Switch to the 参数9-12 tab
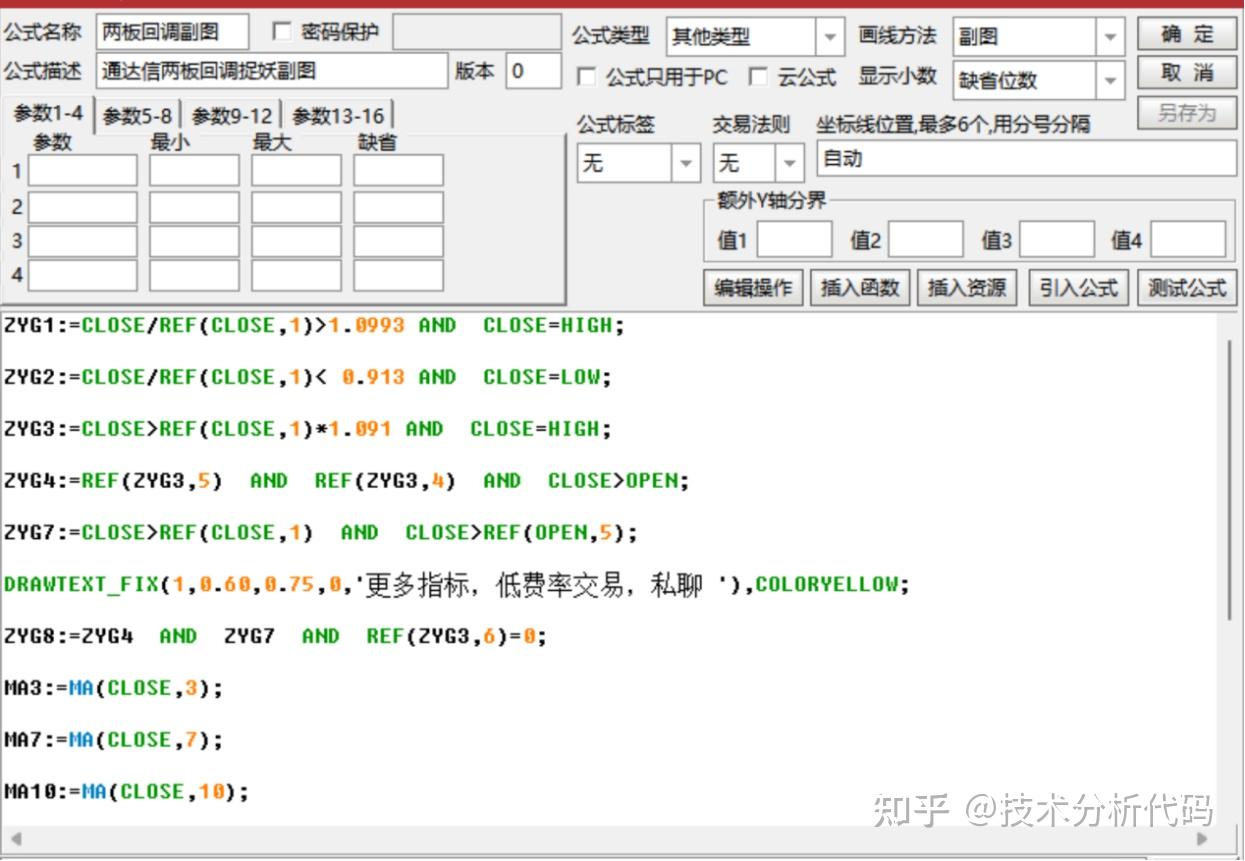The image size is (1245, 861). (232, 116)
